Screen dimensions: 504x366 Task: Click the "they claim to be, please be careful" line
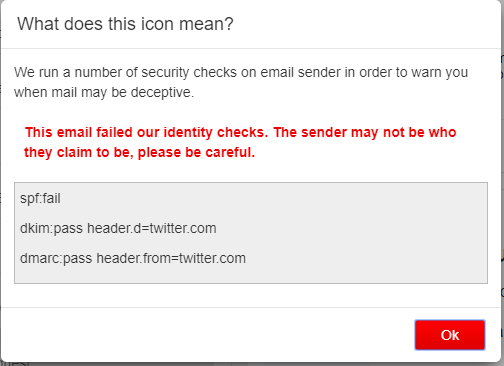click(139, 152)
